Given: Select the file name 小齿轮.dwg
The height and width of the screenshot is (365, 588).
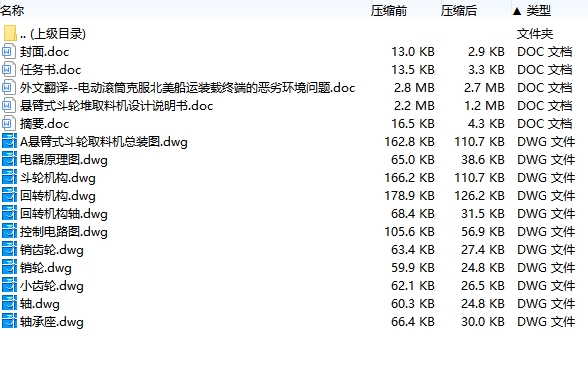Looking at the screenshot, I should click(52, 286).
